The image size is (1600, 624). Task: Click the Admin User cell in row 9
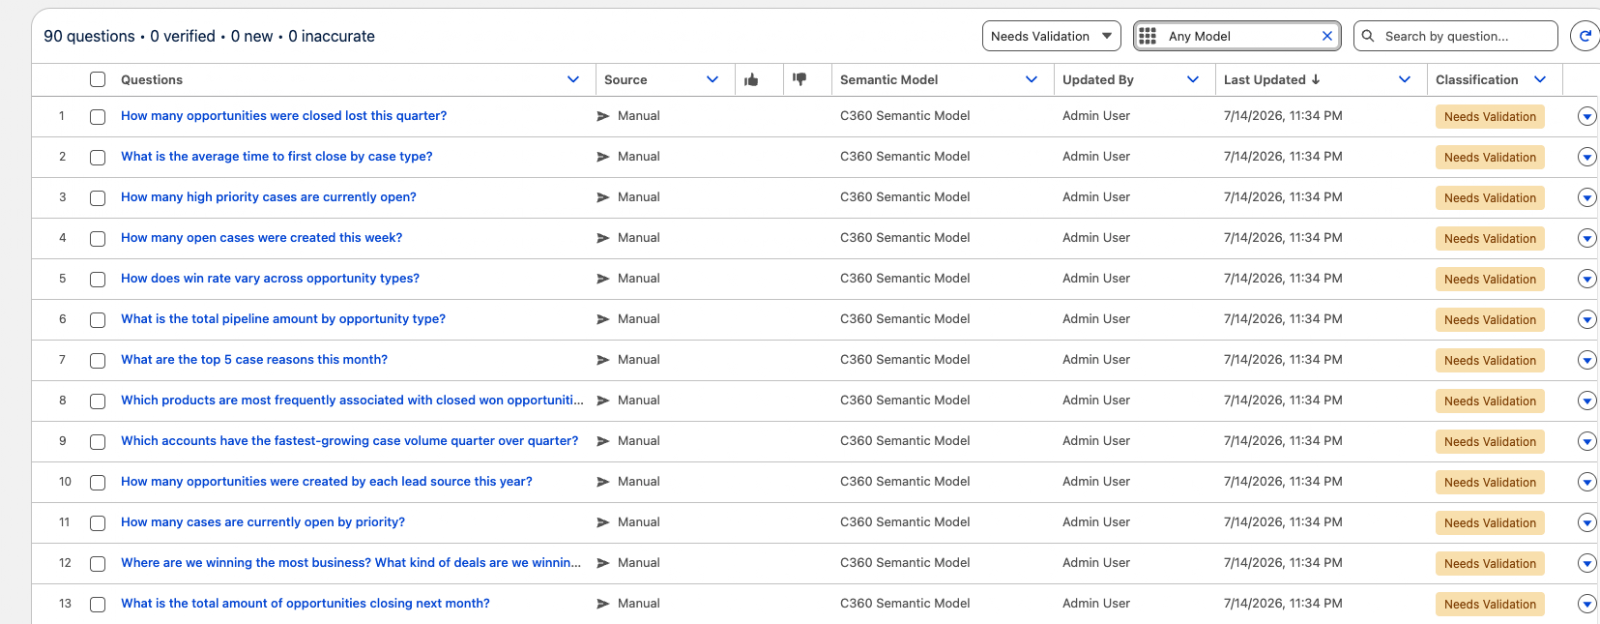click(x=1096, y=440)
